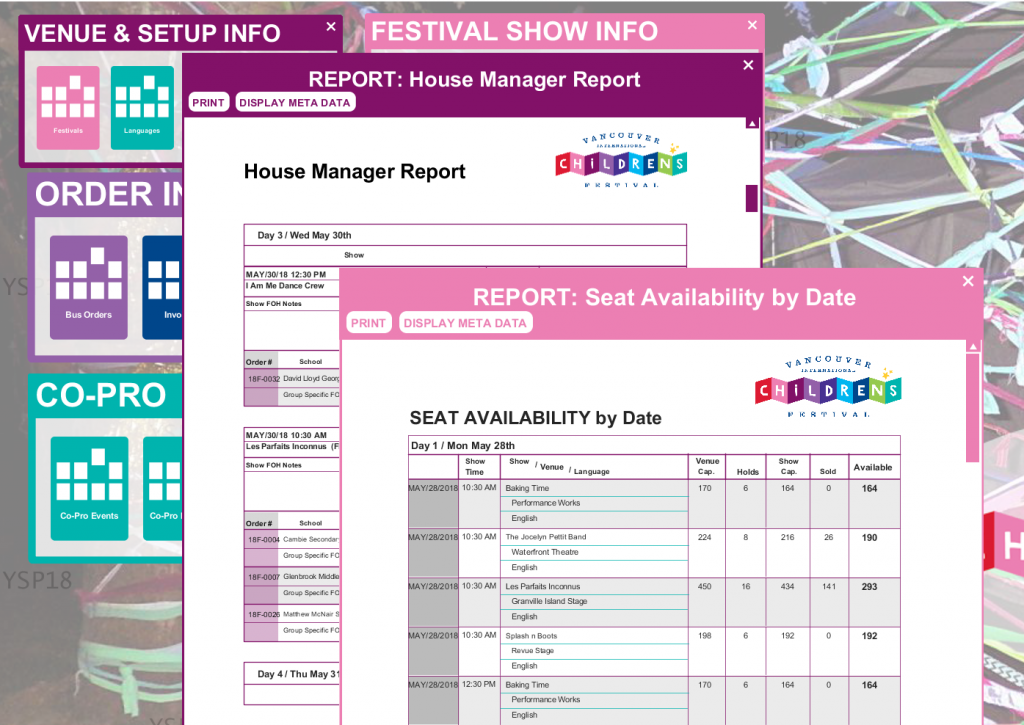1024x725 pixels.
Task: Click the Children's Festival logo in Seat Availability report
Action: pyautogui.click(x=828, y=387)
